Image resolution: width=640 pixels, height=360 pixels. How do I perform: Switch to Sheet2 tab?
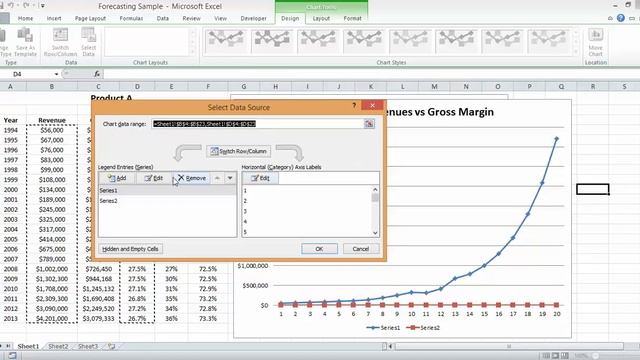58,346
